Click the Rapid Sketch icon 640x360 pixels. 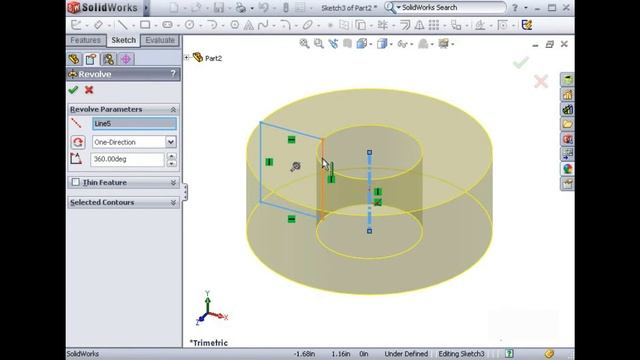coord(527,25)
